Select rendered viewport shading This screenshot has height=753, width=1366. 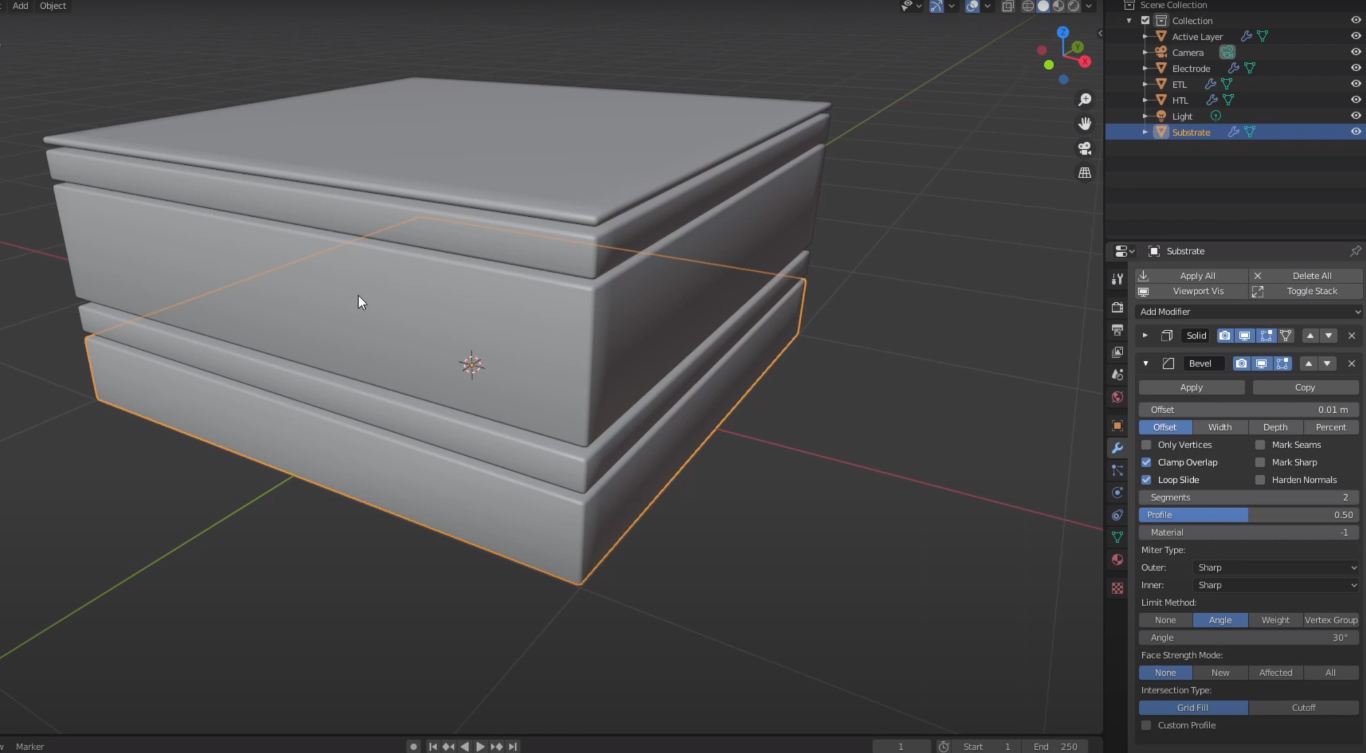pos(1073,6)
